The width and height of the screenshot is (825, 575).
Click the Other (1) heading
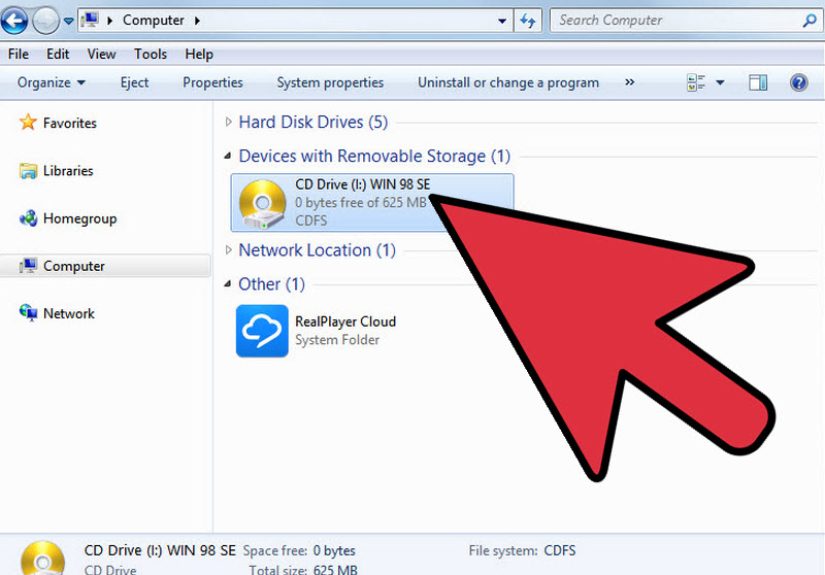(x=271, y=284)
